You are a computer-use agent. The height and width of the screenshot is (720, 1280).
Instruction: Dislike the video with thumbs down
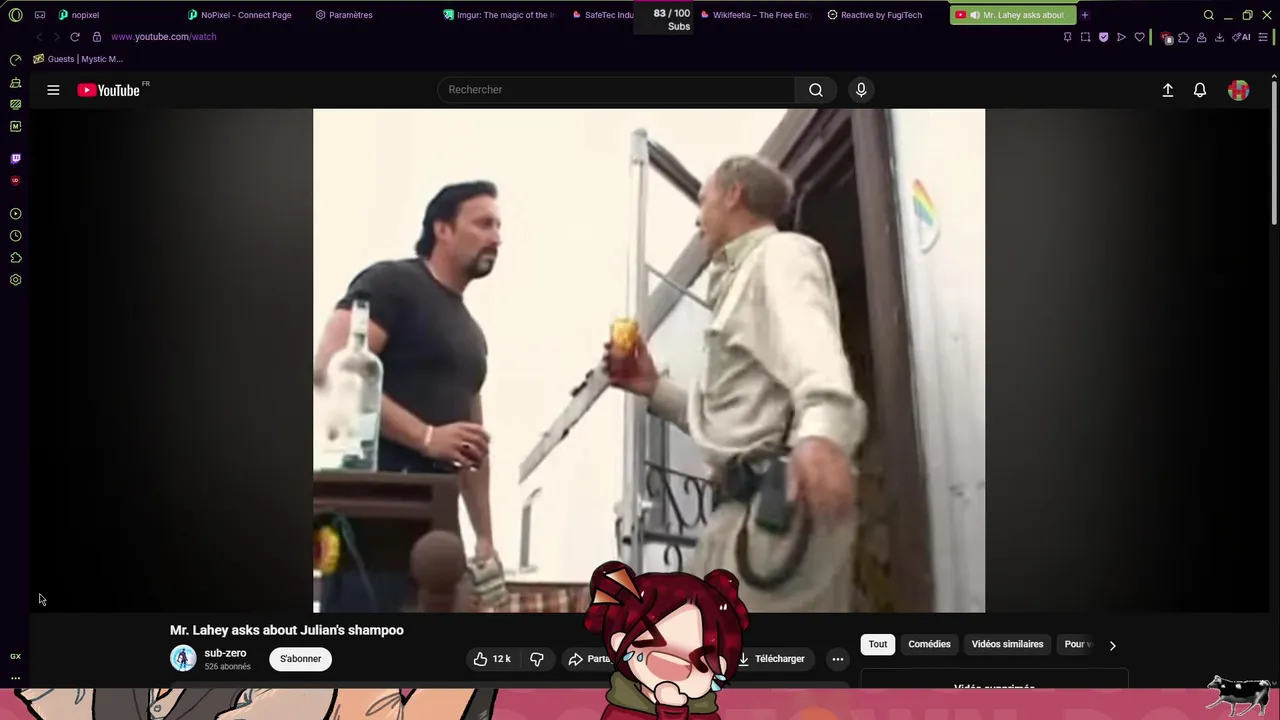pyautogui.click(x=537, y=659)
